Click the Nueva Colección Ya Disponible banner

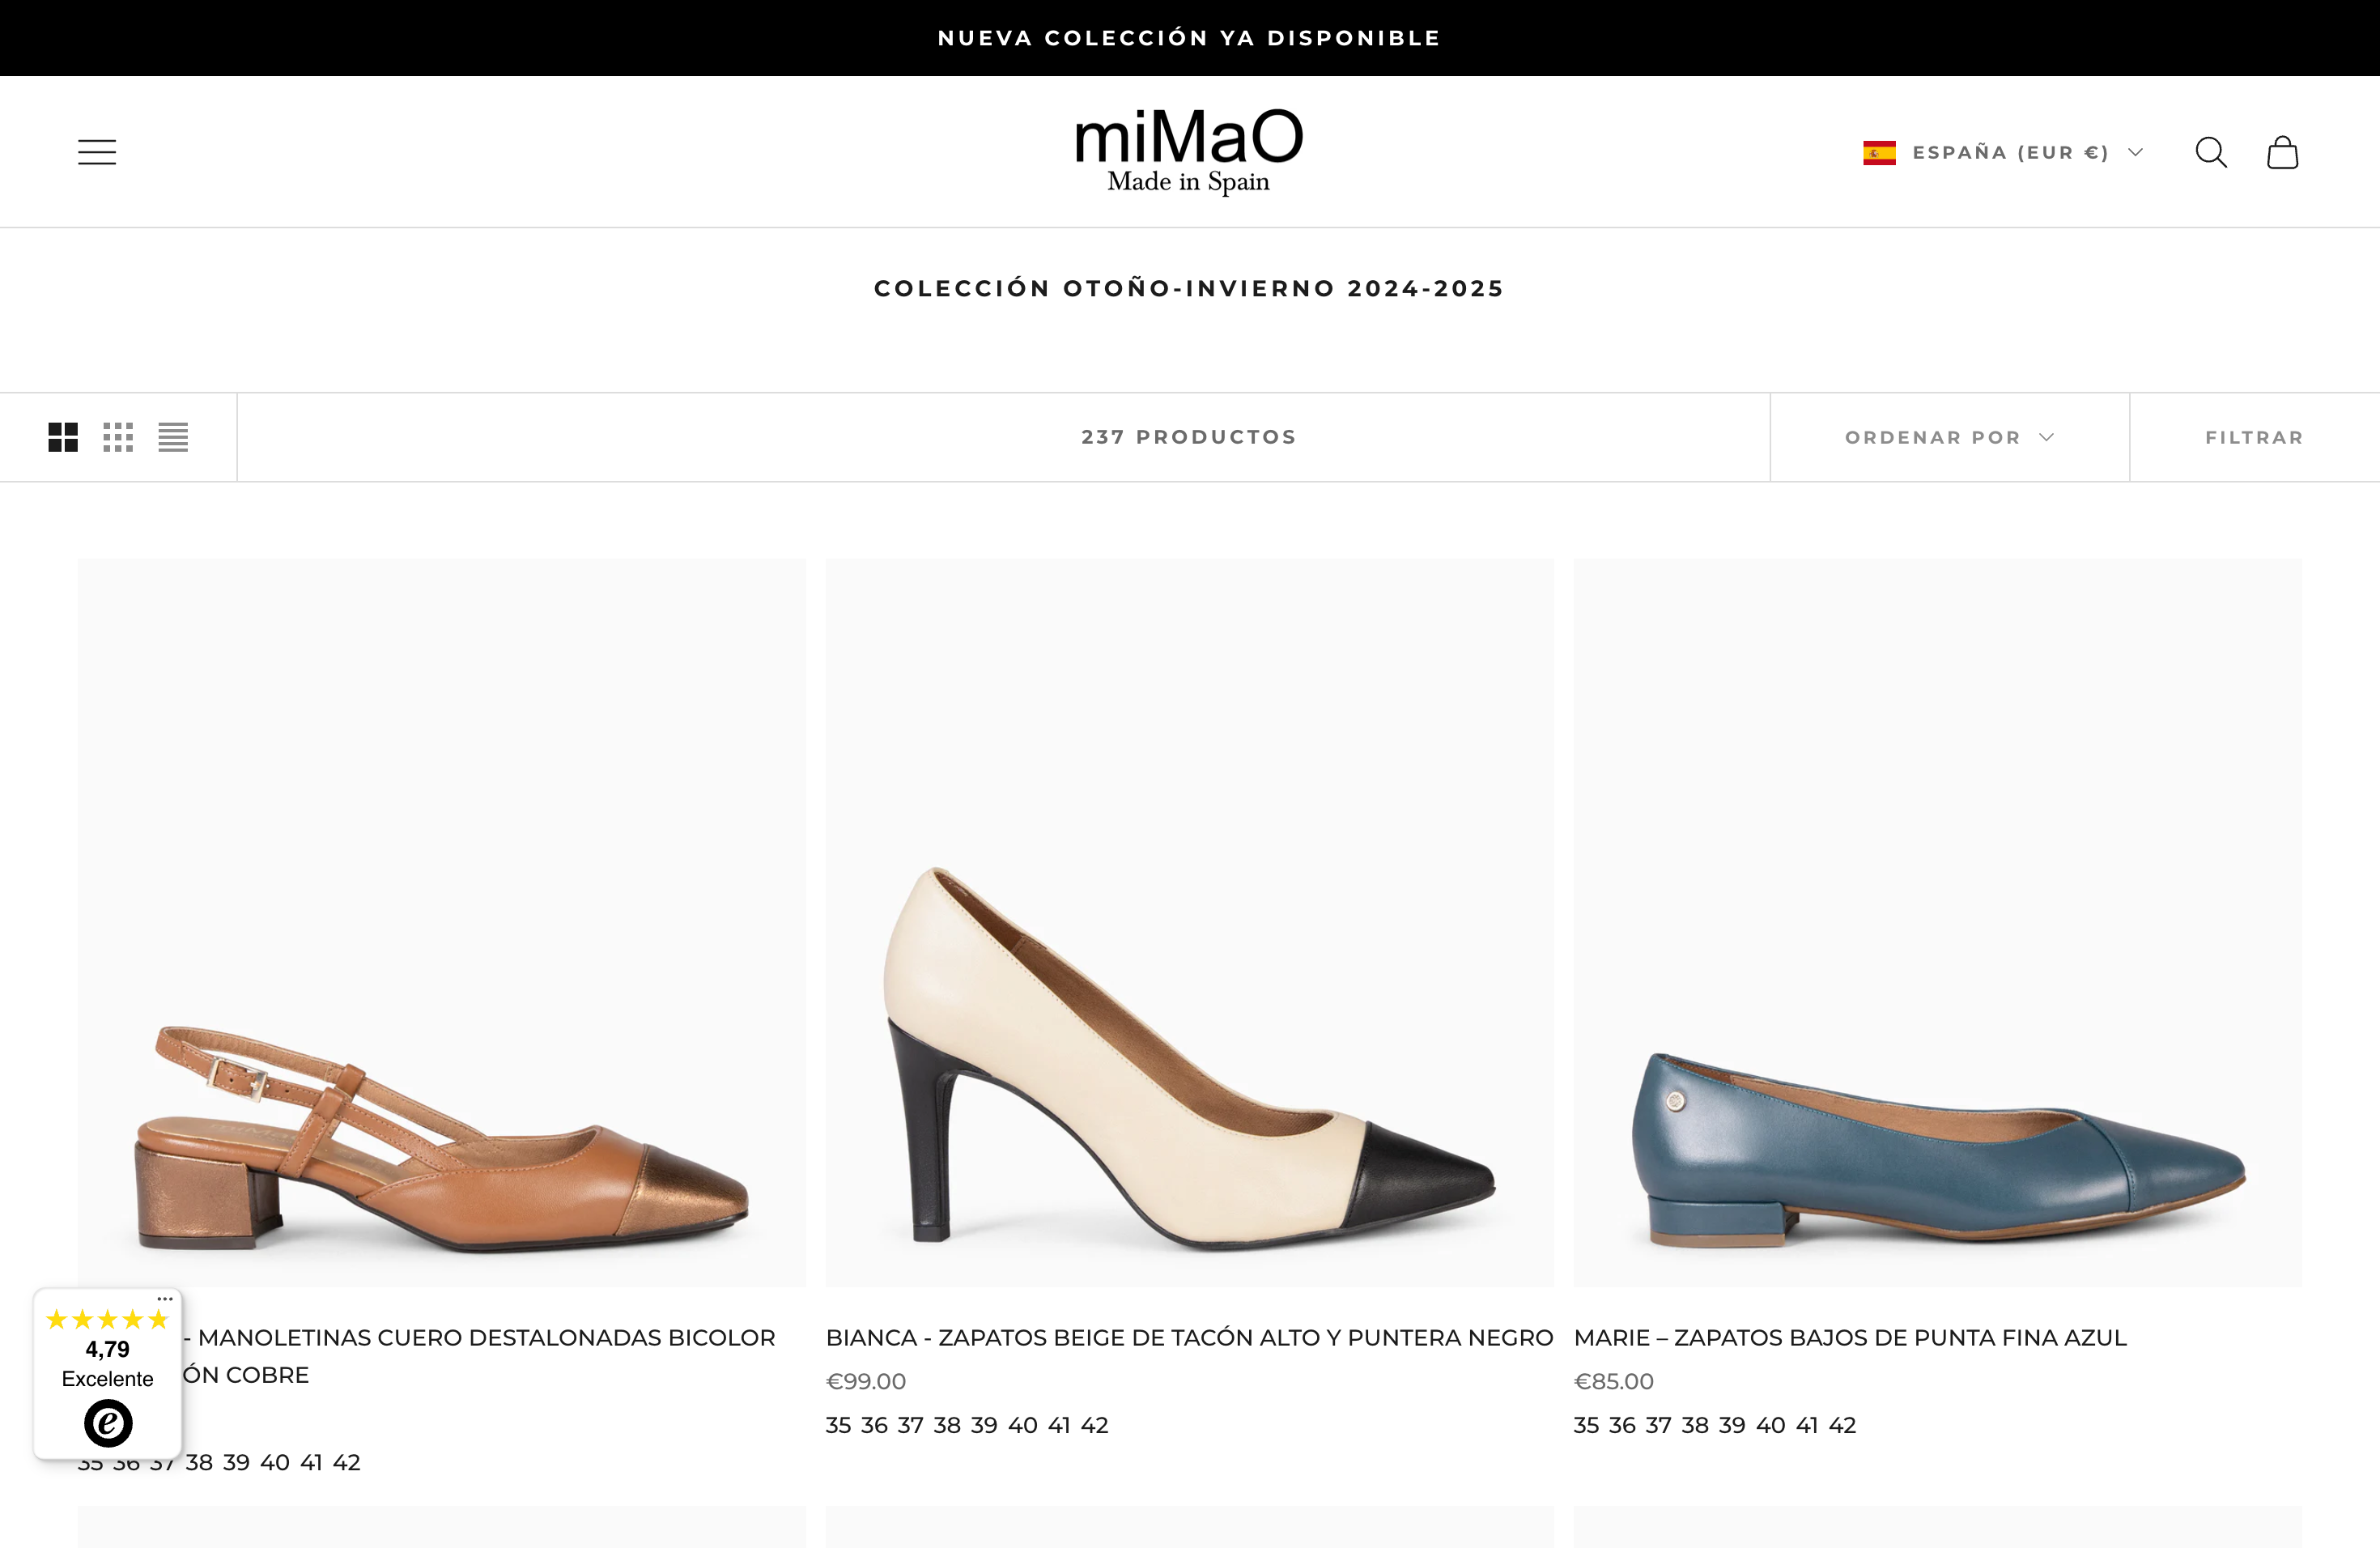(x=1189, y=38)
